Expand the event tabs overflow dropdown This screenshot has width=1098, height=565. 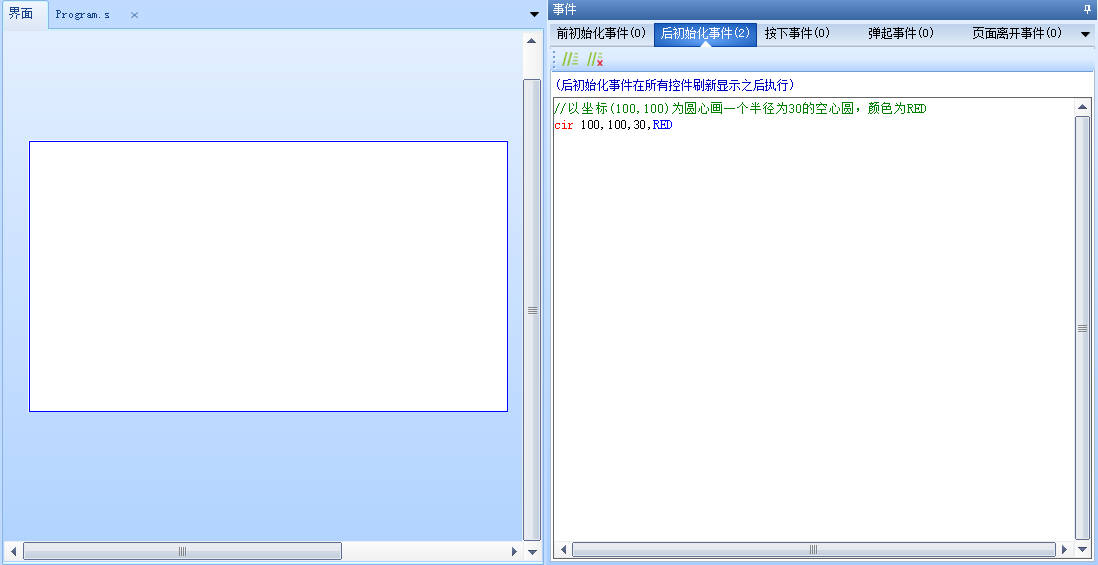[x=1086, y=34]
